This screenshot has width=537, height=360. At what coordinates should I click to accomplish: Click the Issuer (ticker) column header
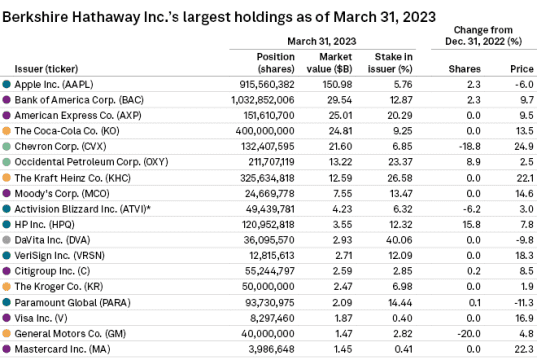pyautogui.click(x=46, y=69)
